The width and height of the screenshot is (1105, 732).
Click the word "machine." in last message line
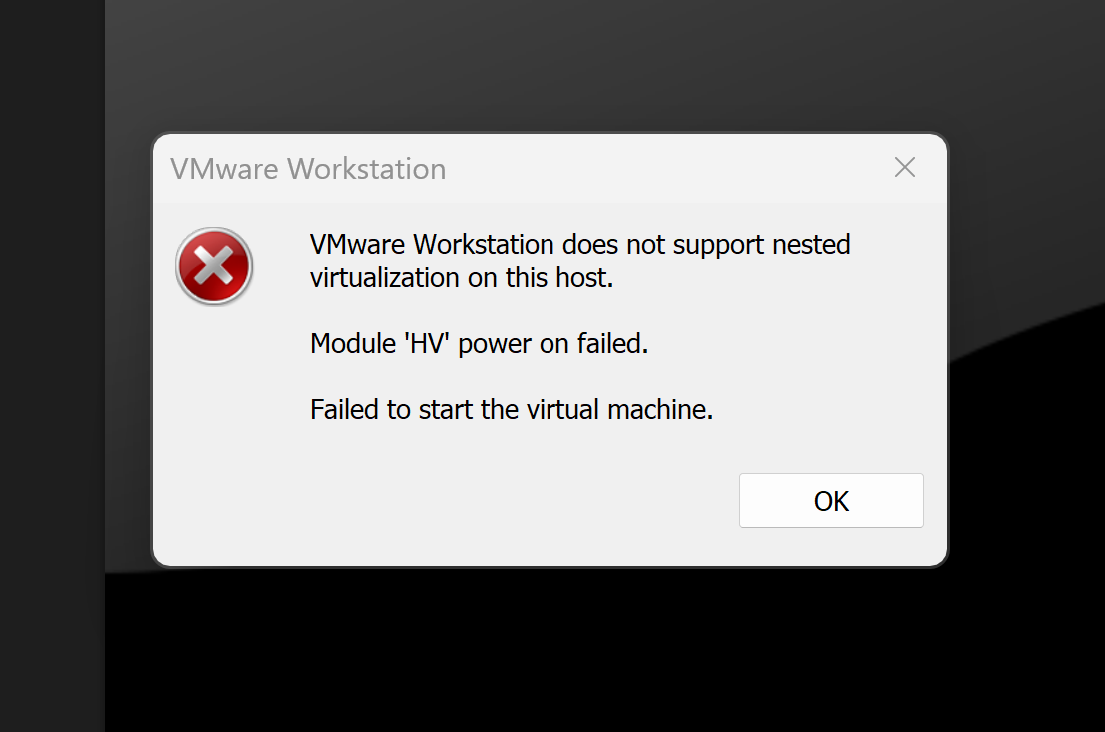coord(660,409)
